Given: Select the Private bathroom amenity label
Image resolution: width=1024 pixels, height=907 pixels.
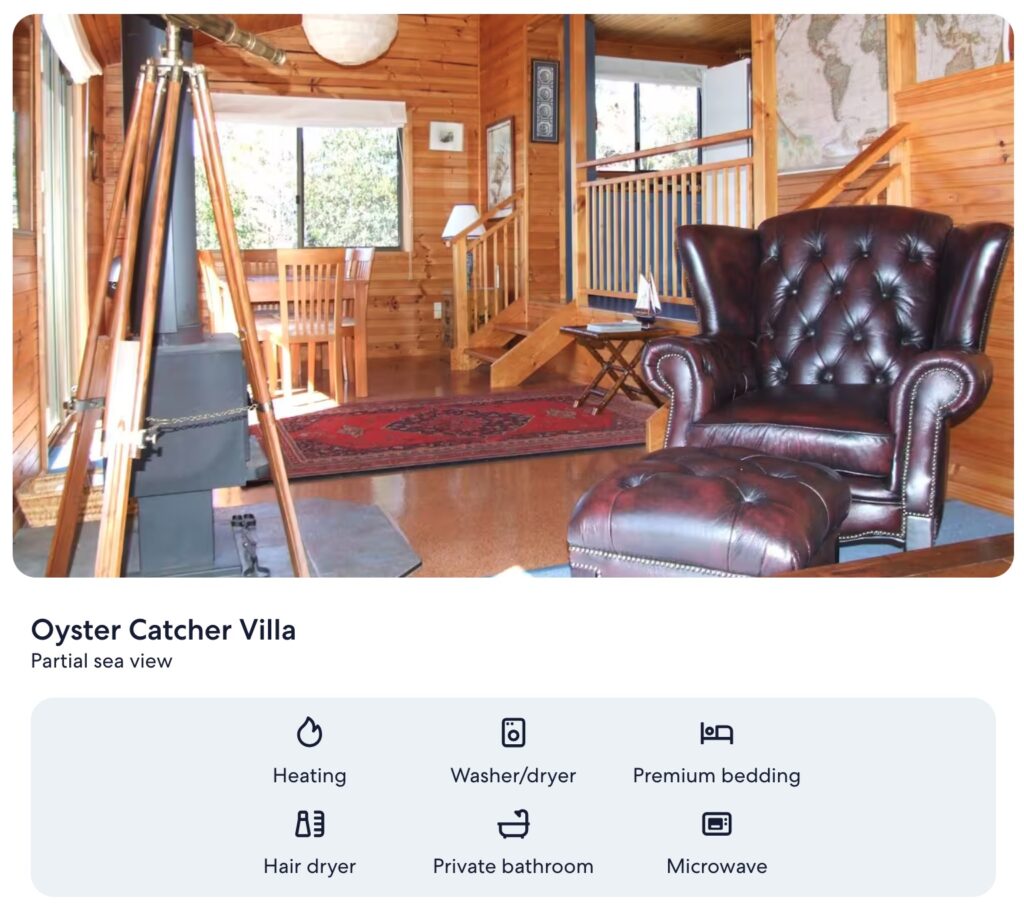Looking at the screenshot, I should [513, 867].
